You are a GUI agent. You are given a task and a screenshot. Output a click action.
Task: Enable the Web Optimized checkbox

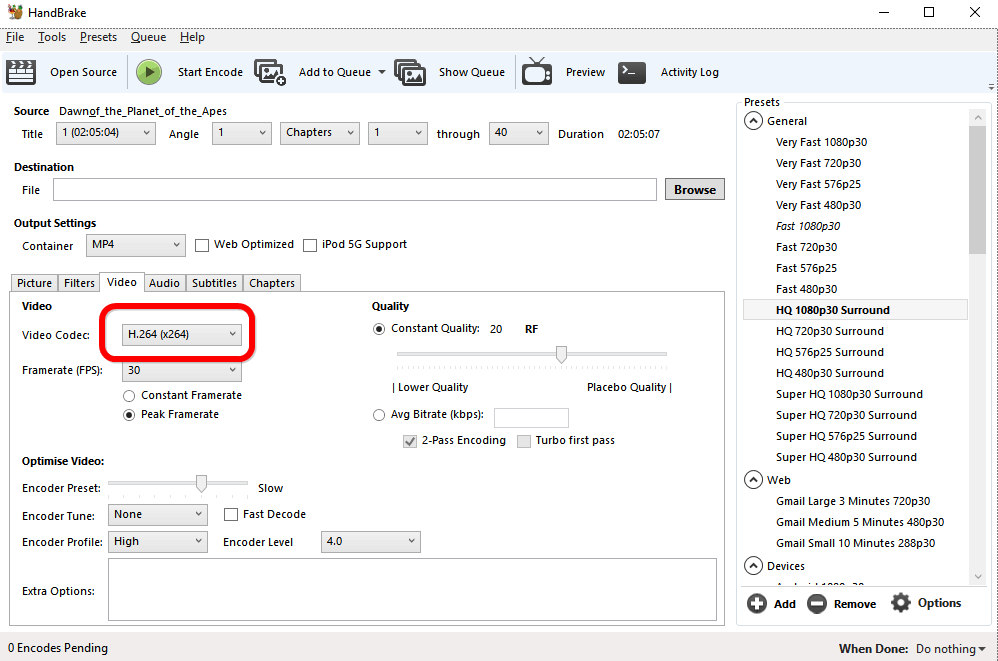[x=202, y=245]
